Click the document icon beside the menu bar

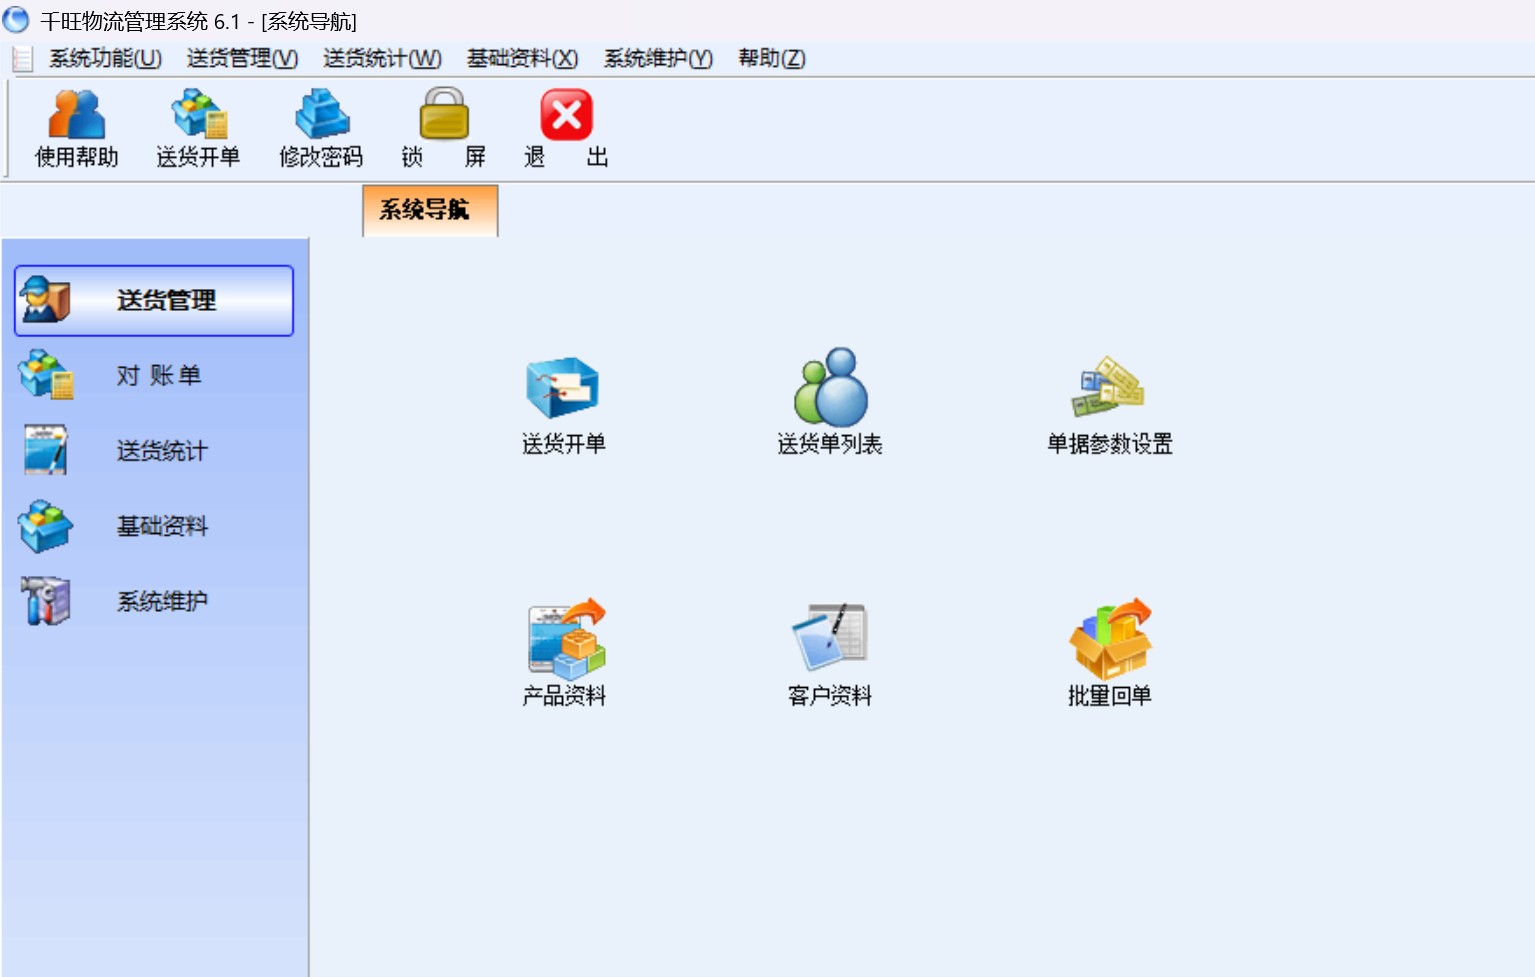tap(22, 59)
